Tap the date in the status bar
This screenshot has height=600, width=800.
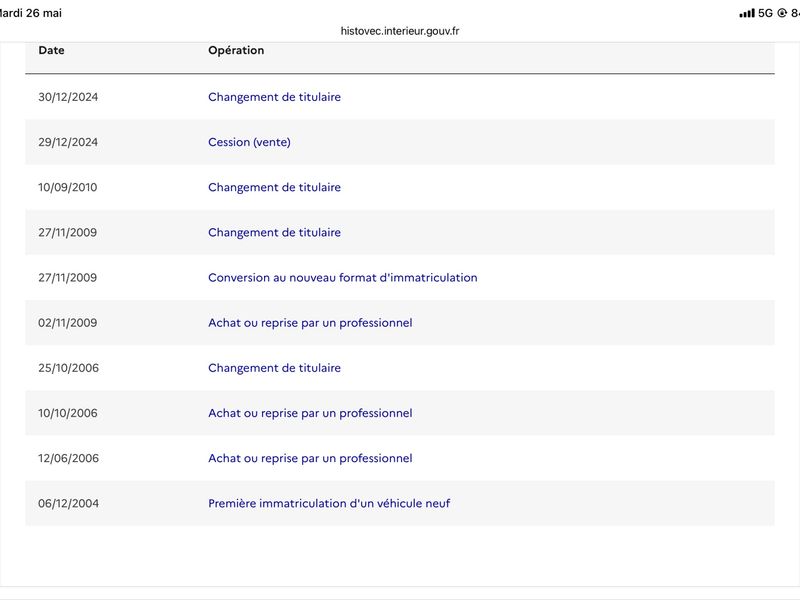[x=31, y=13]
